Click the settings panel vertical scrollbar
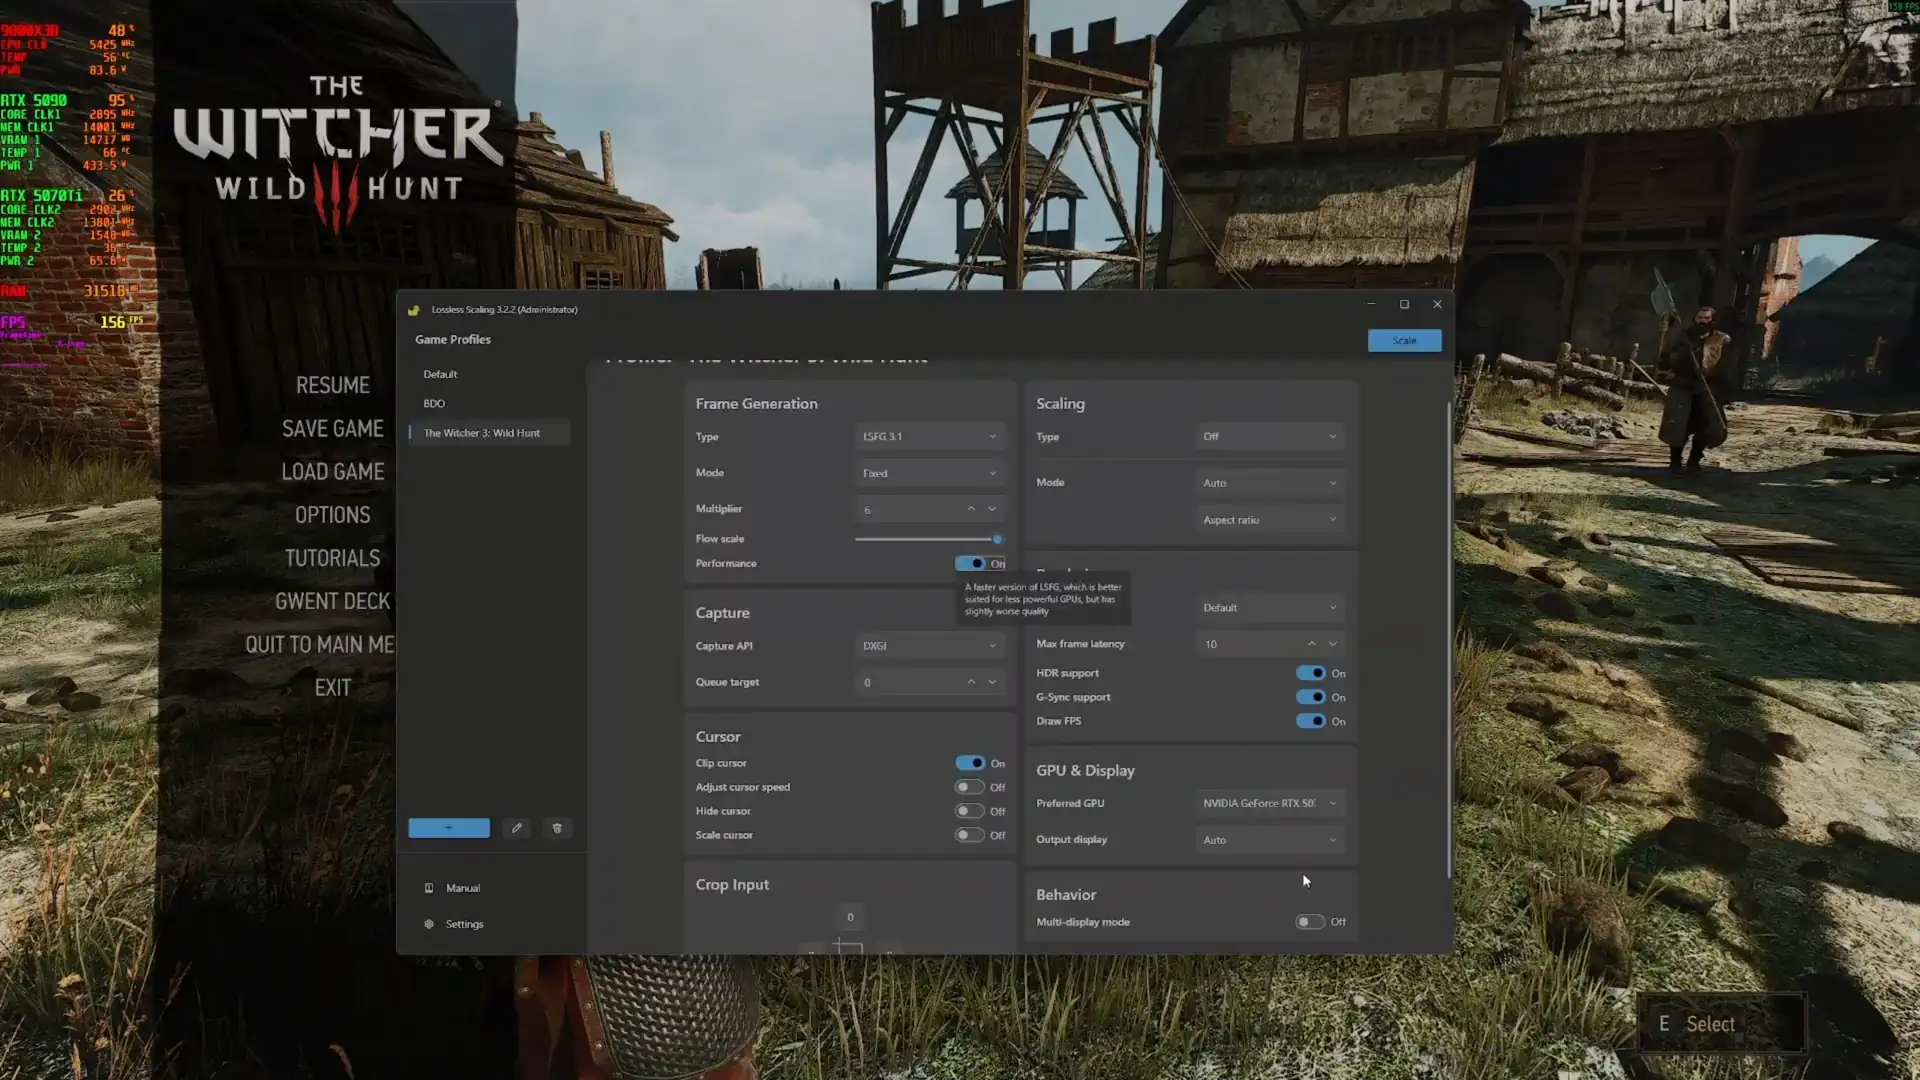This screenshot has height=1080, width=1920. 1448,640
